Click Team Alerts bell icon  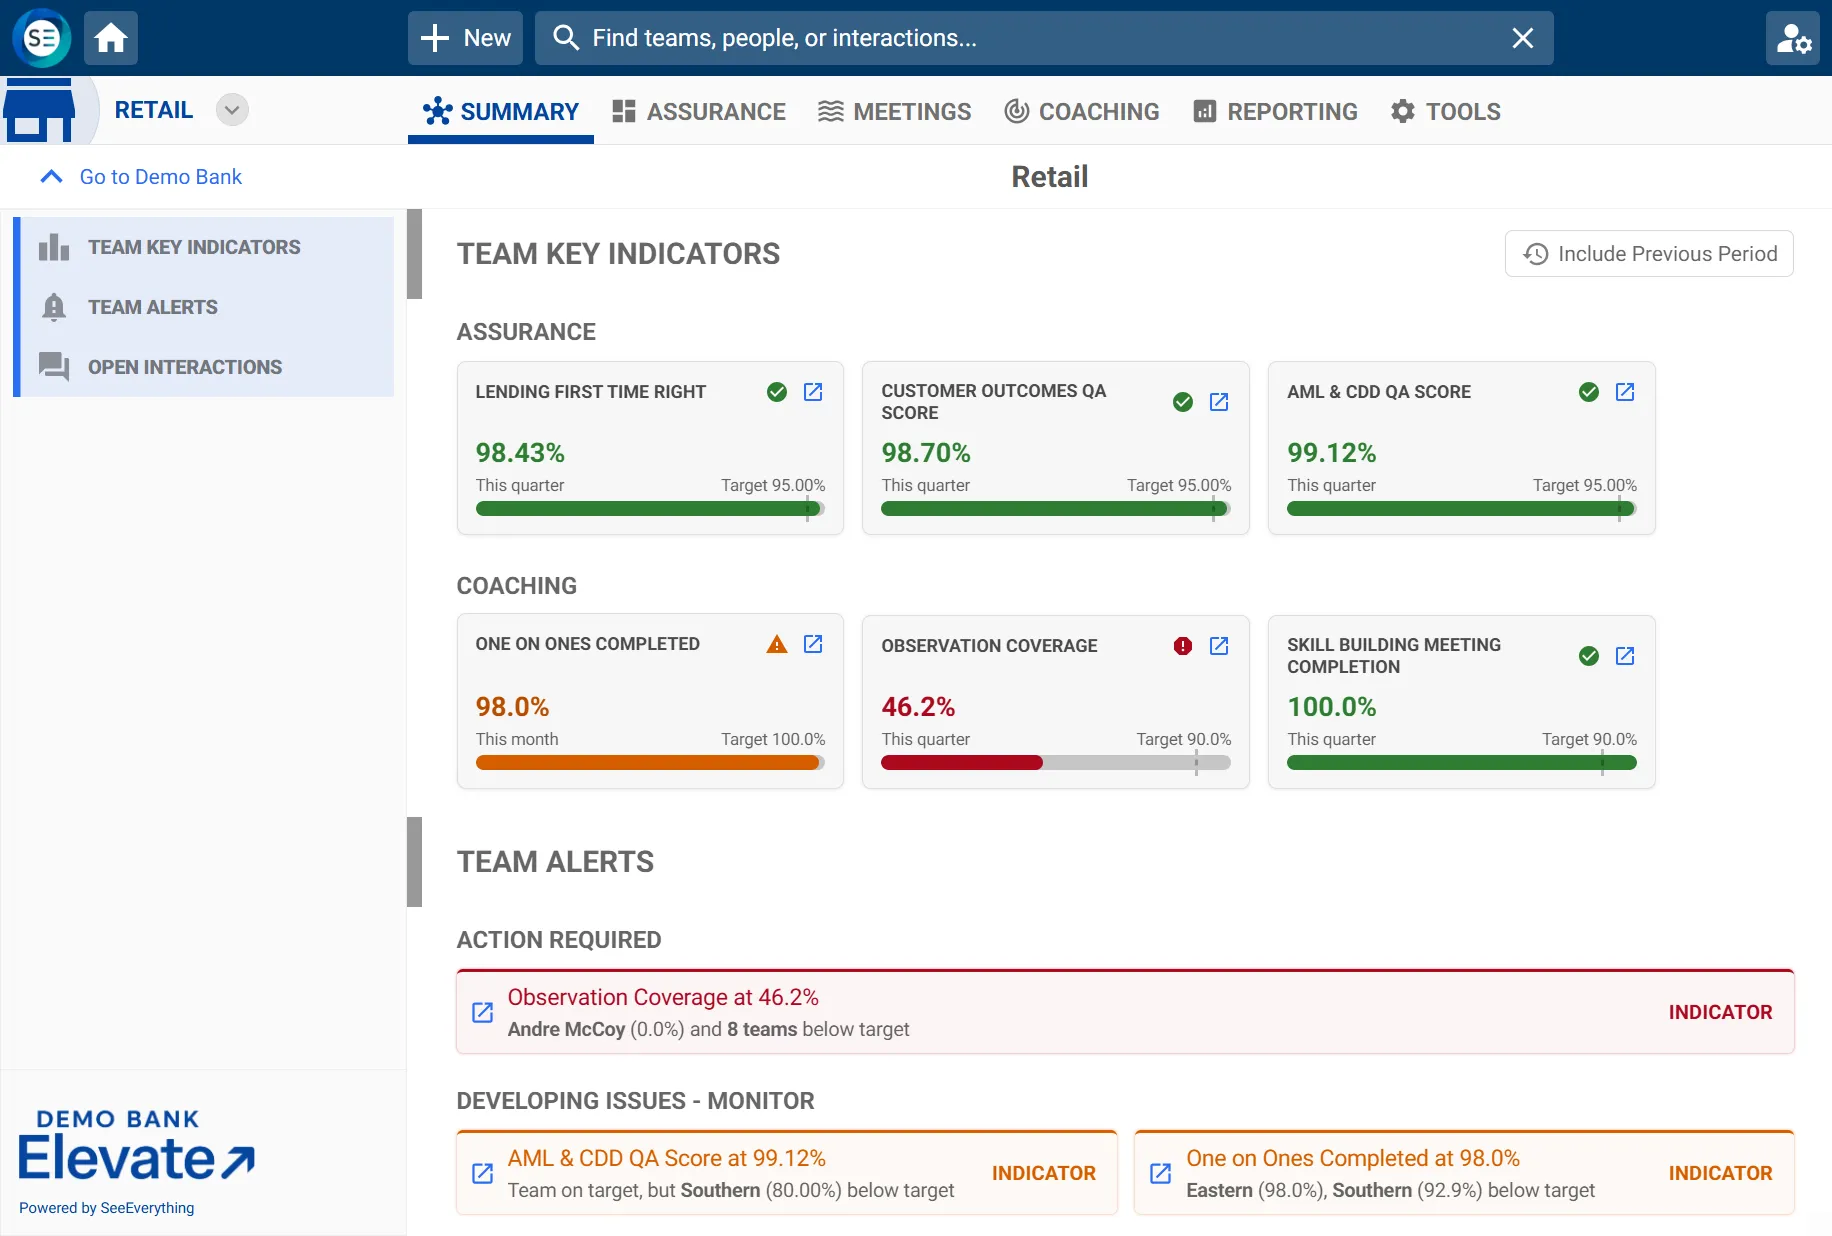54,307
